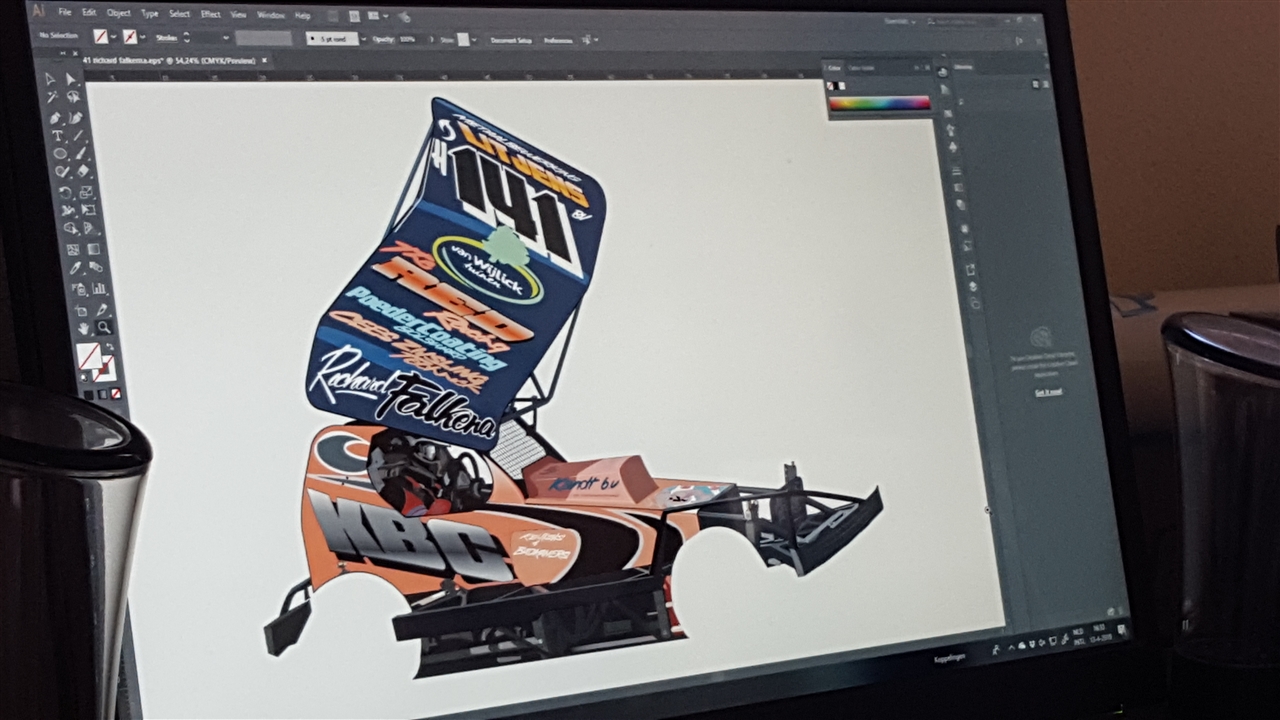Select the Ellipse shape tool
The width and height of the screenshot is (1280, 720).
point(60,152)
